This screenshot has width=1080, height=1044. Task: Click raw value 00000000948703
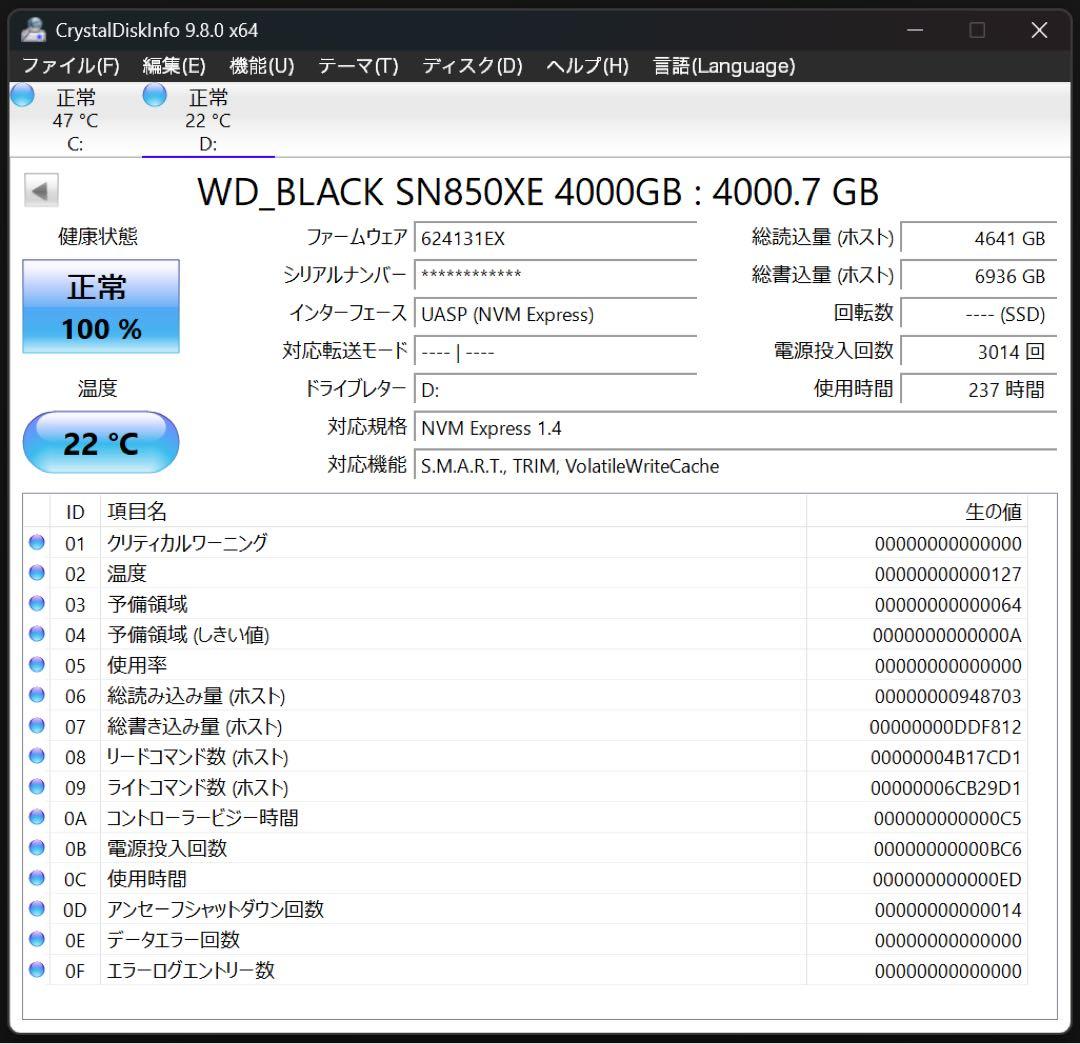tap(948, 696)
